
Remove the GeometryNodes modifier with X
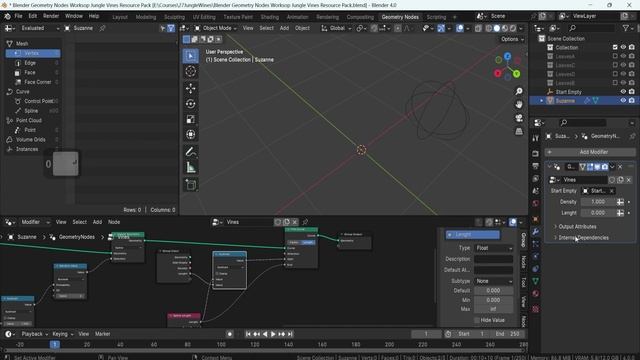(620, 167)
